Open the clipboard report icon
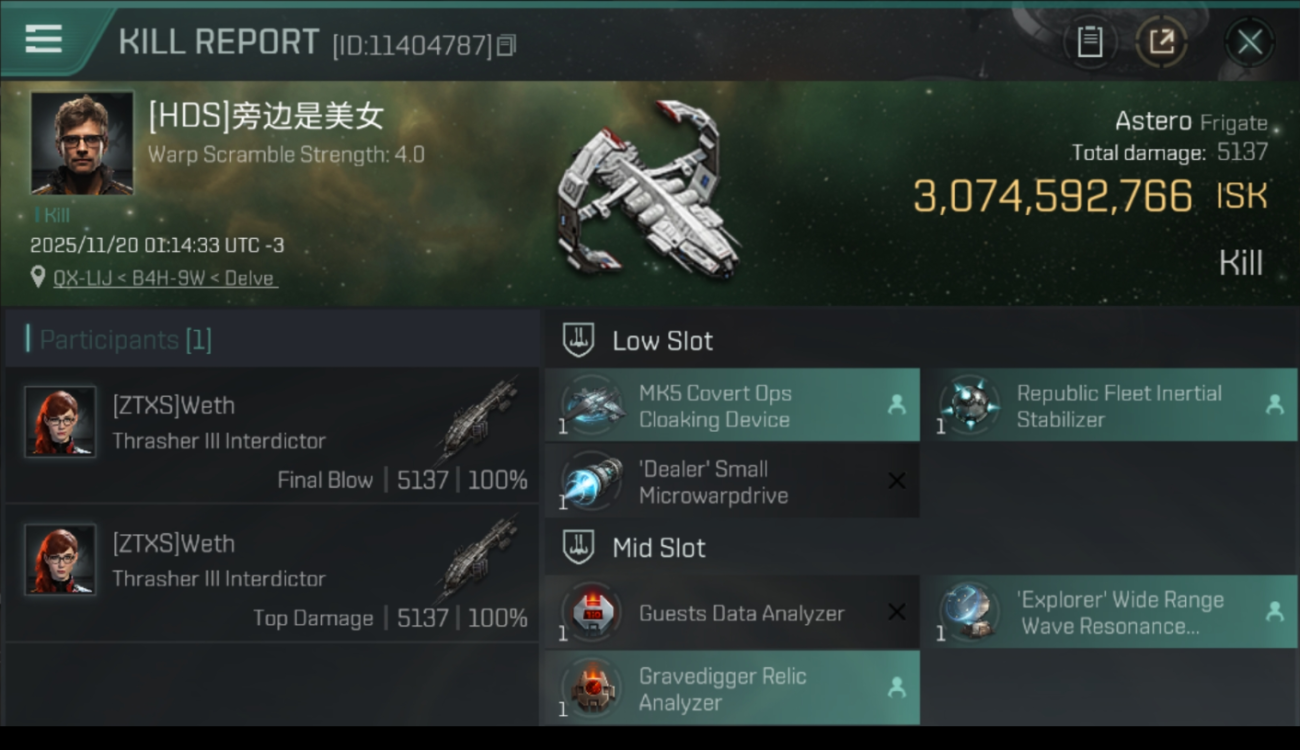1300x750 pixels. click(1090, 42)
